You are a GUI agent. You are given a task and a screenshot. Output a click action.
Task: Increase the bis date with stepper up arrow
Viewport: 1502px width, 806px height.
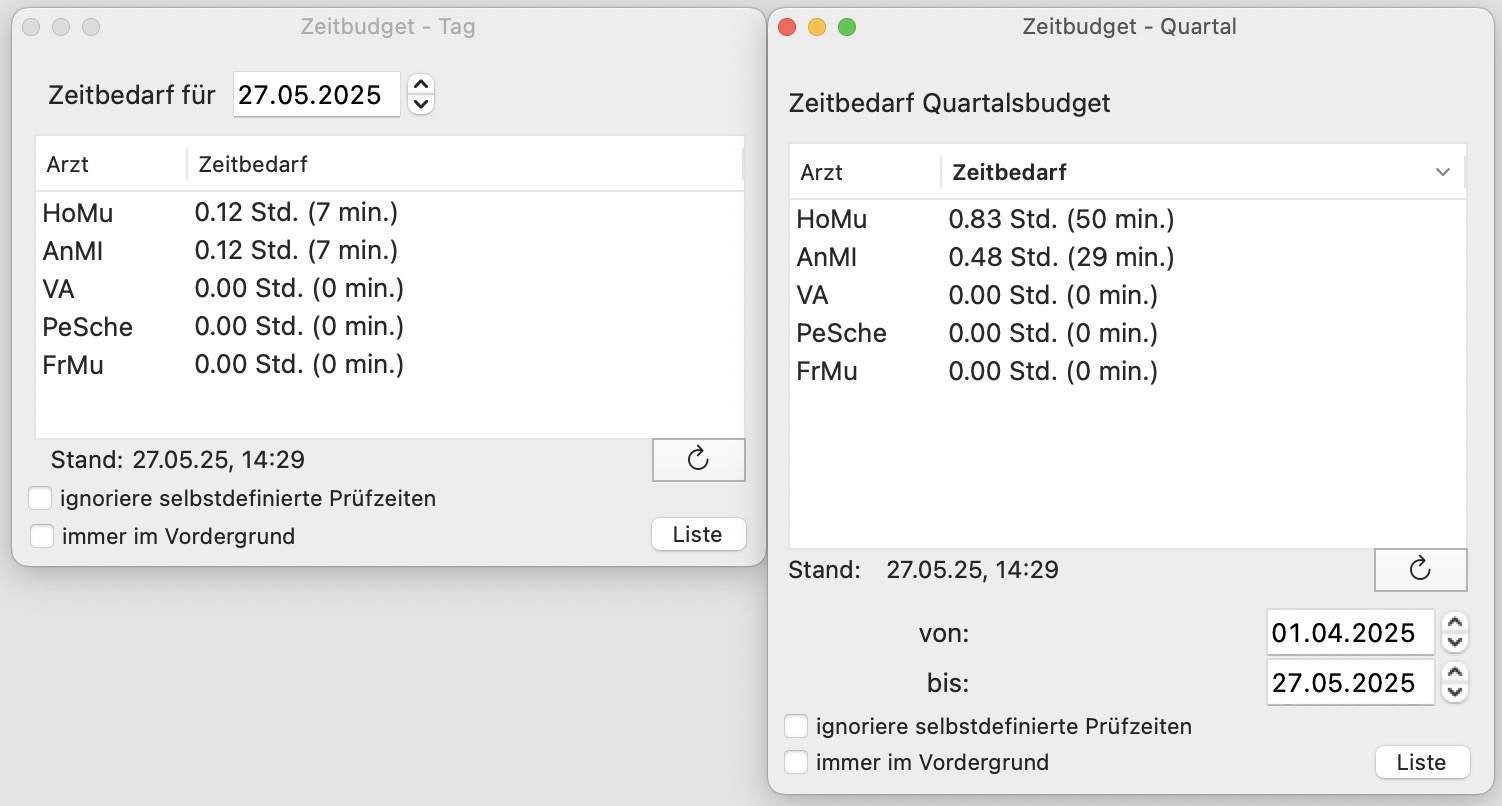pos(1456,673)
